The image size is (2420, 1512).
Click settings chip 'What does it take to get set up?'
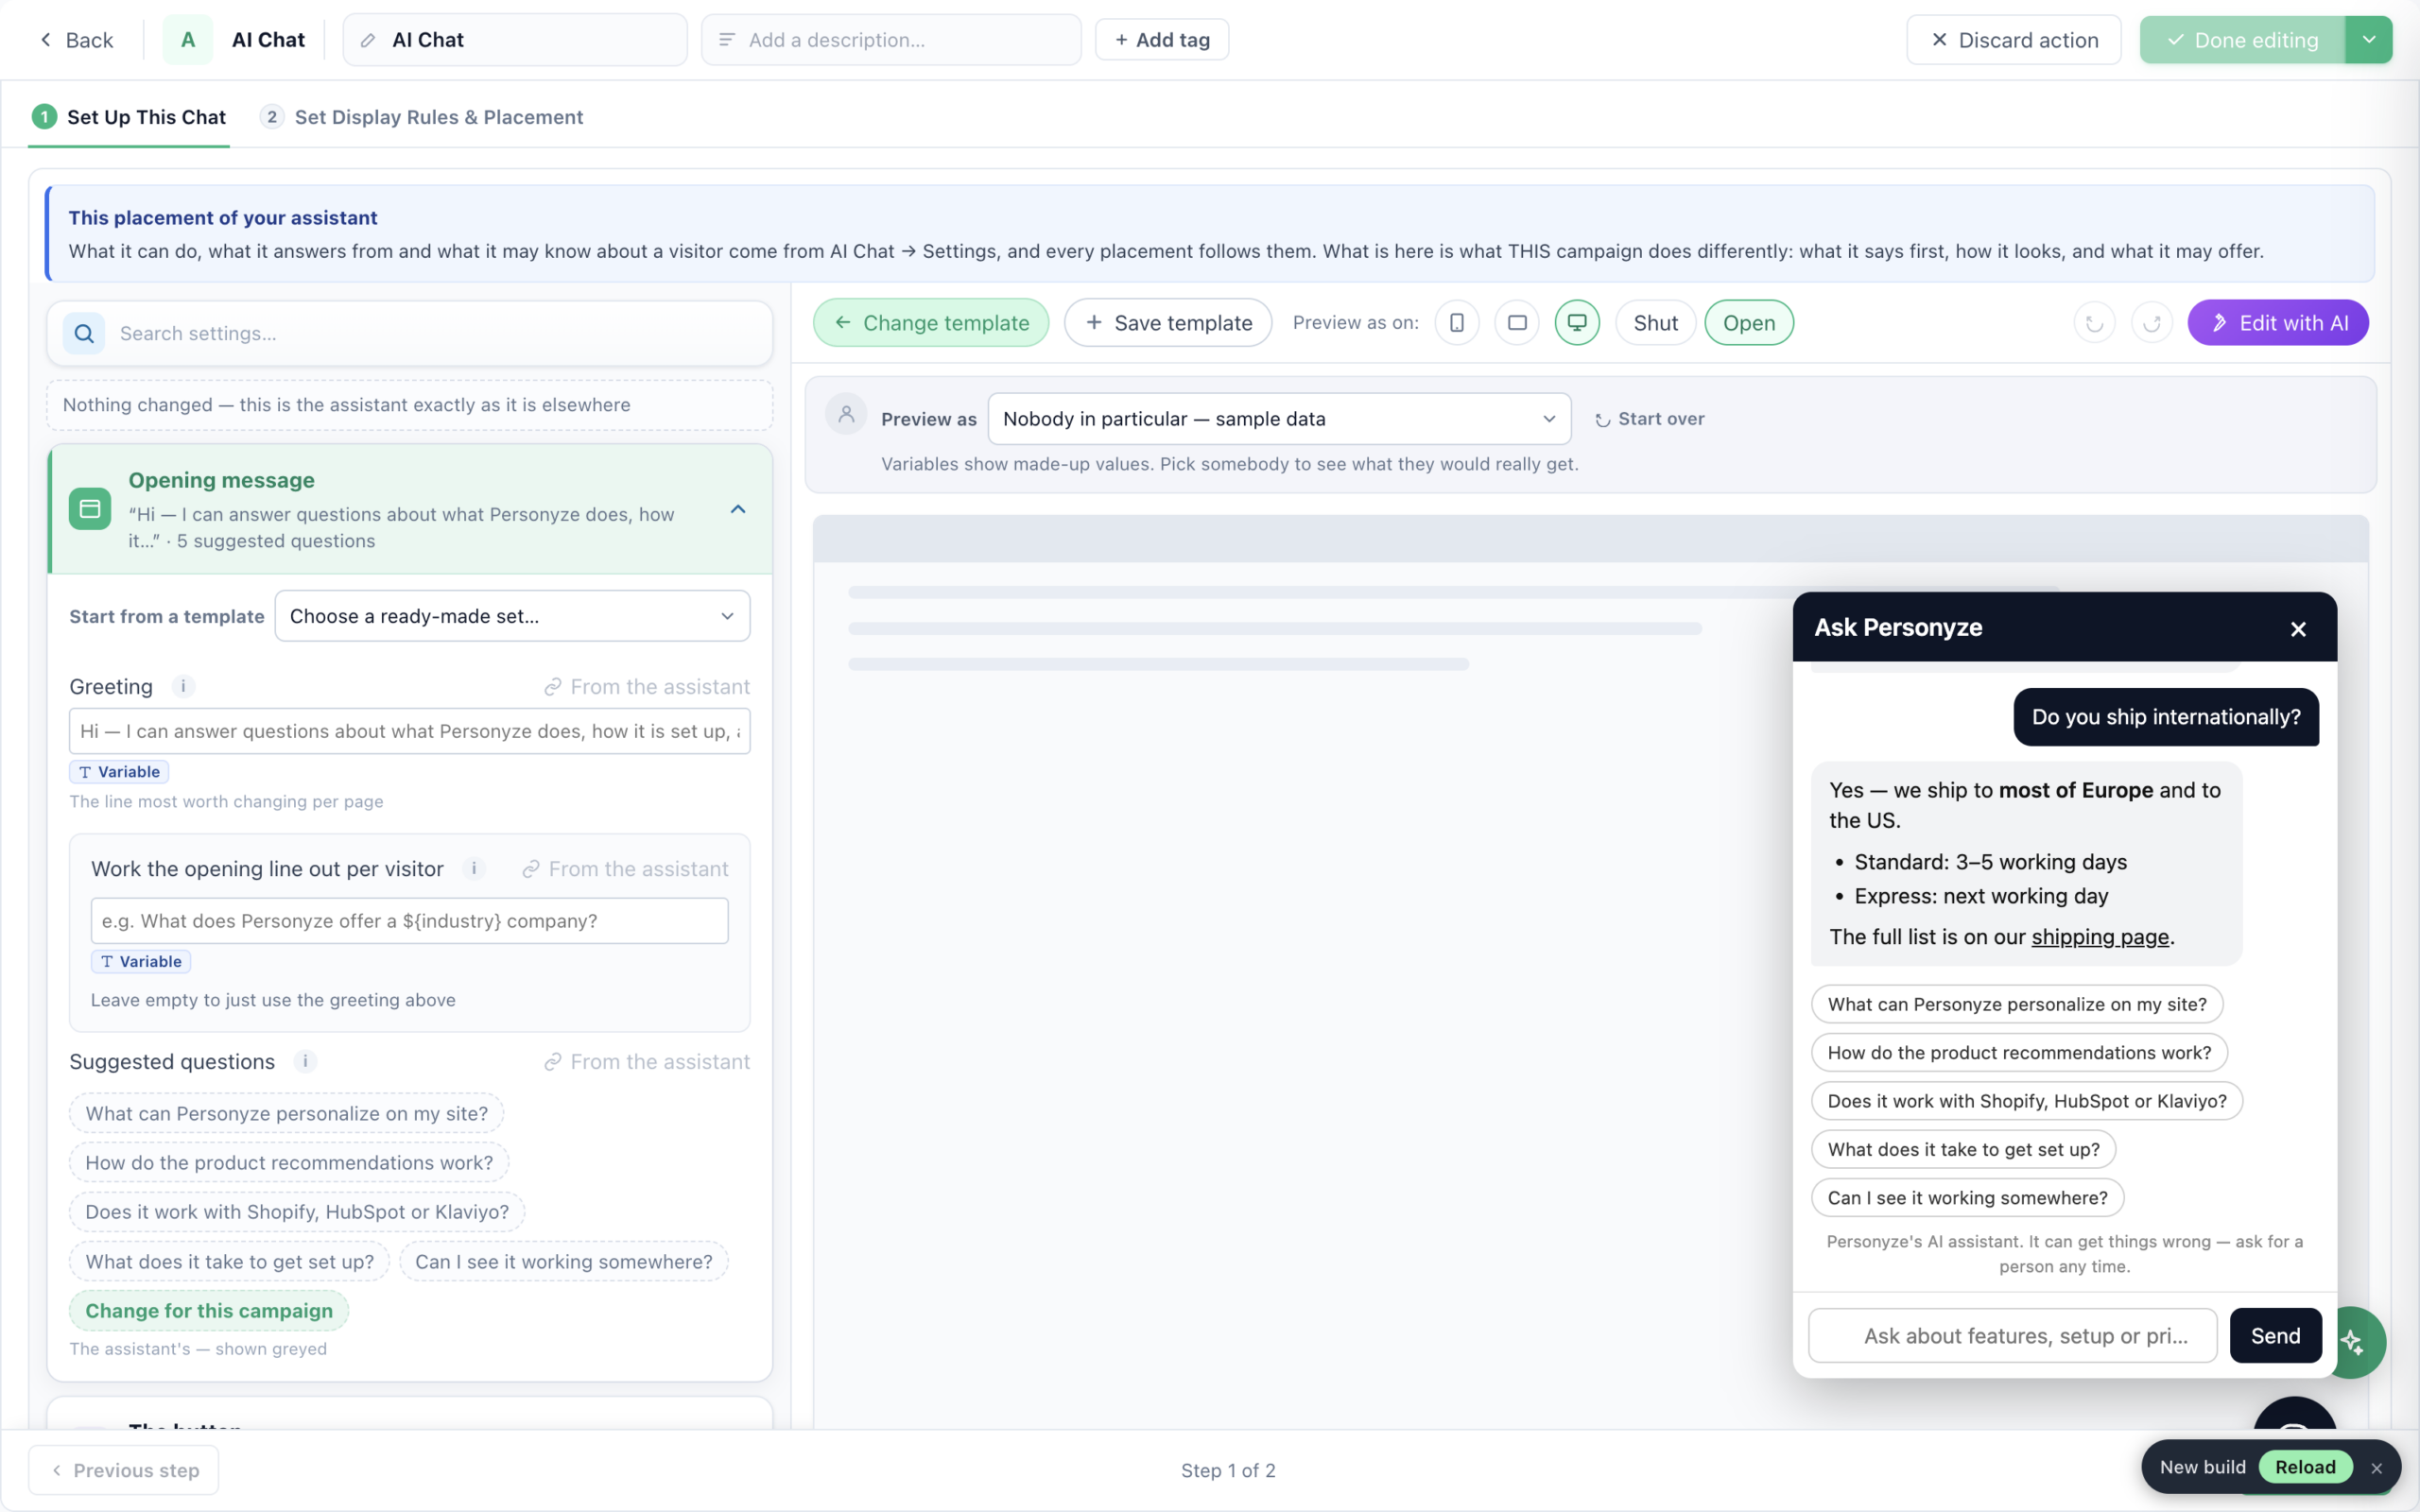click(230, 1262)
